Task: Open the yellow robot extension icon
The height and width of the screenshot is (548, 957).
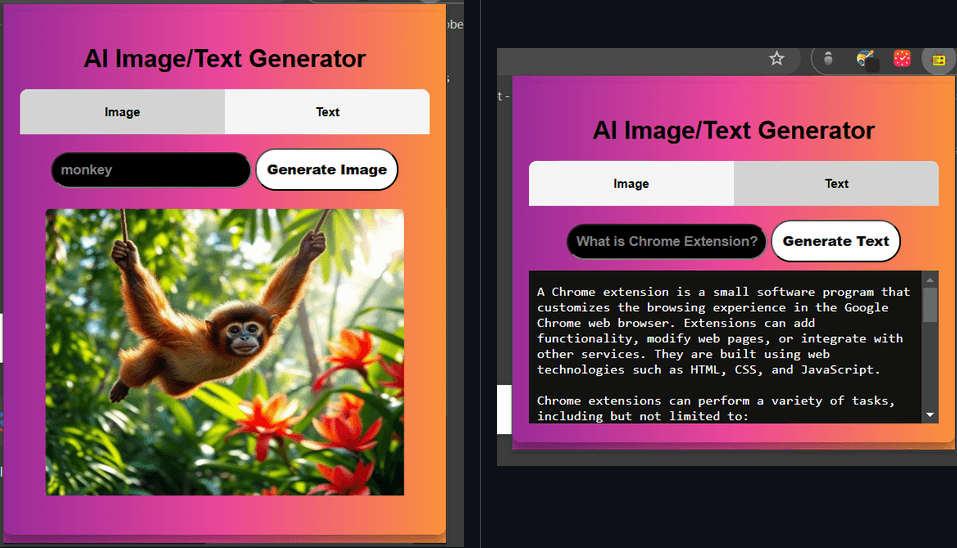Action: coord(939,60)
